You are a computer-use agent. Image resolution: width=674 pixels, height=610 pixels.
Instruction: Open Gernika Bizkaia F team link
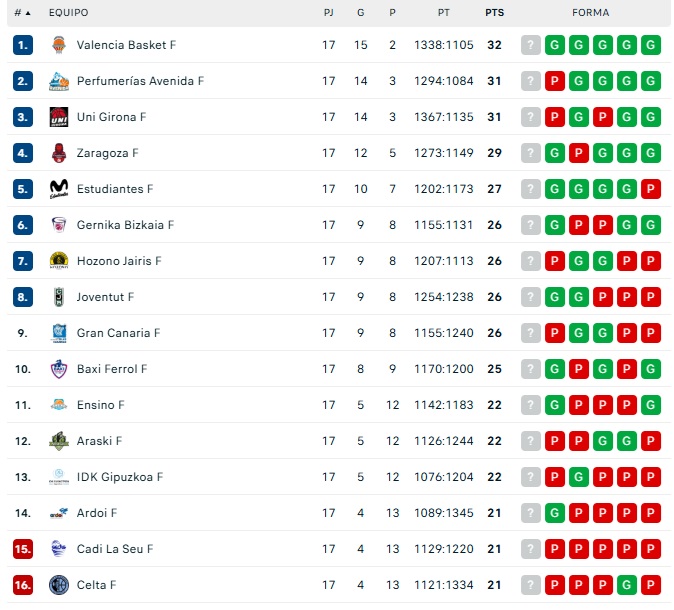(x=125, y=225)
